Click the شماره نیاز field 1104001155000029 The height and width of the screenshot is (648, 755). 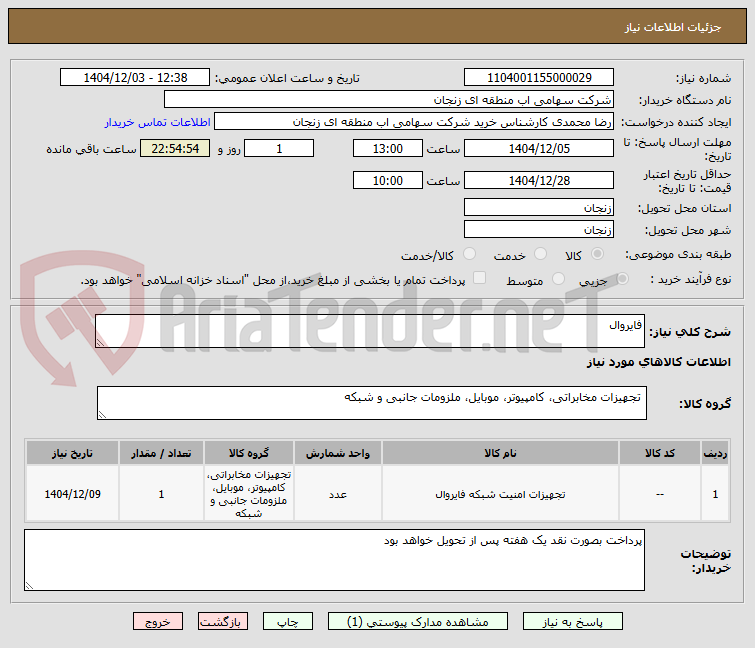pos(539,78)
